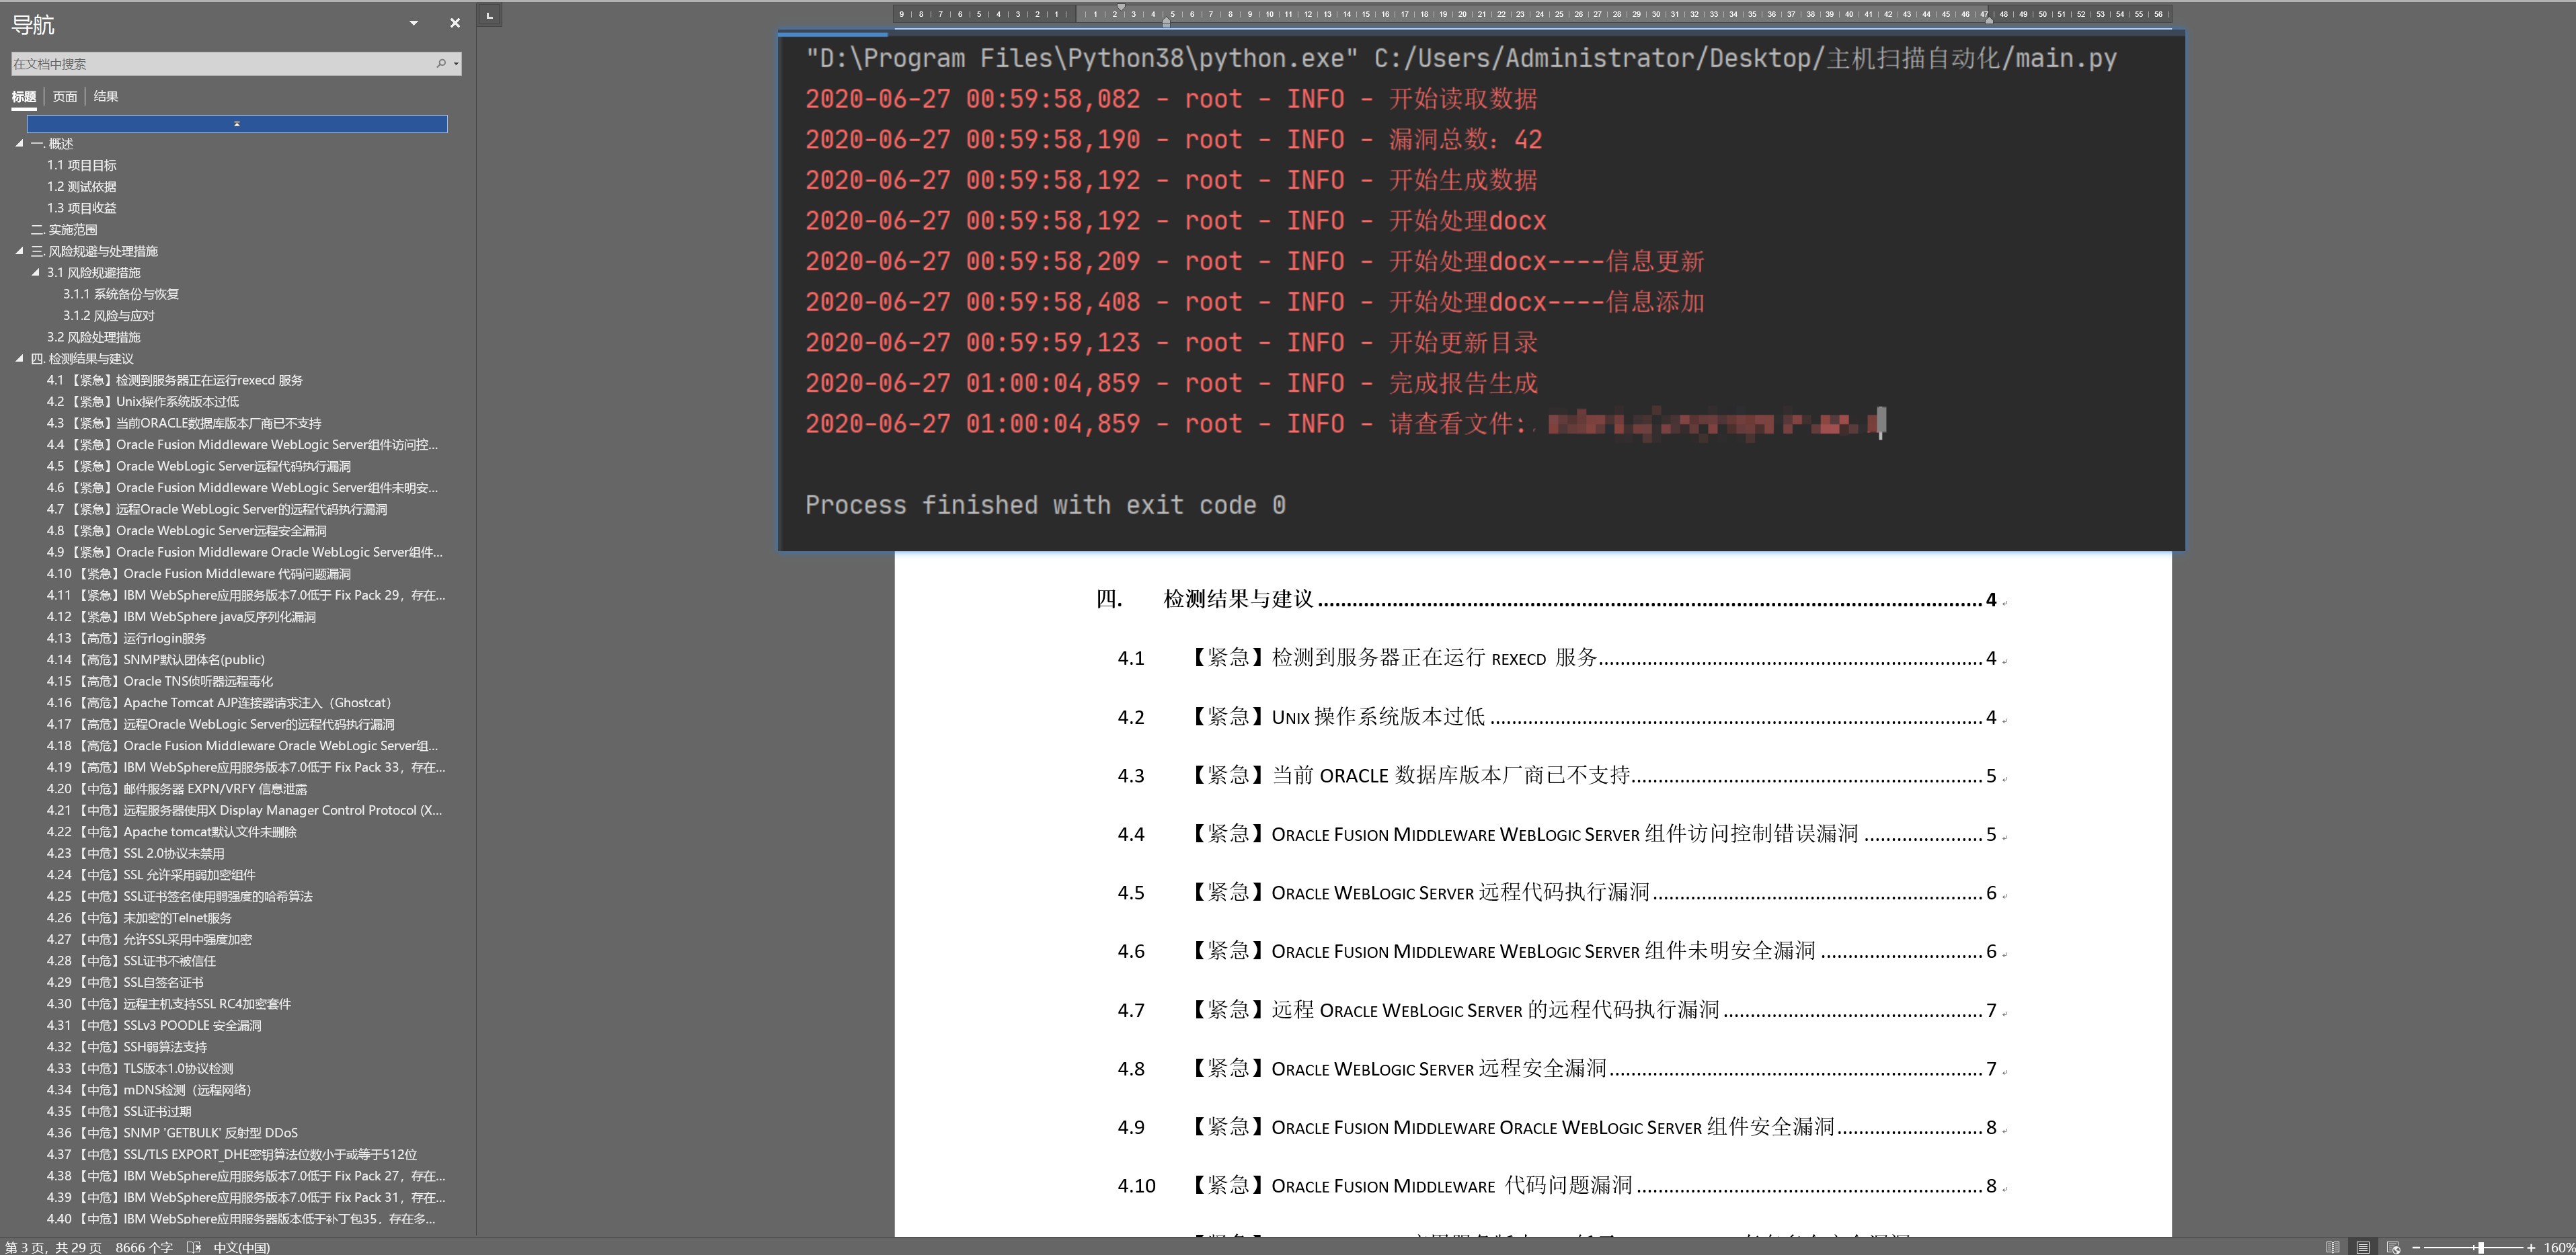Screen dimensions: 2576x1255
Task: Collapse the 一. 概述 heading
Action: (x=19, y=144)
